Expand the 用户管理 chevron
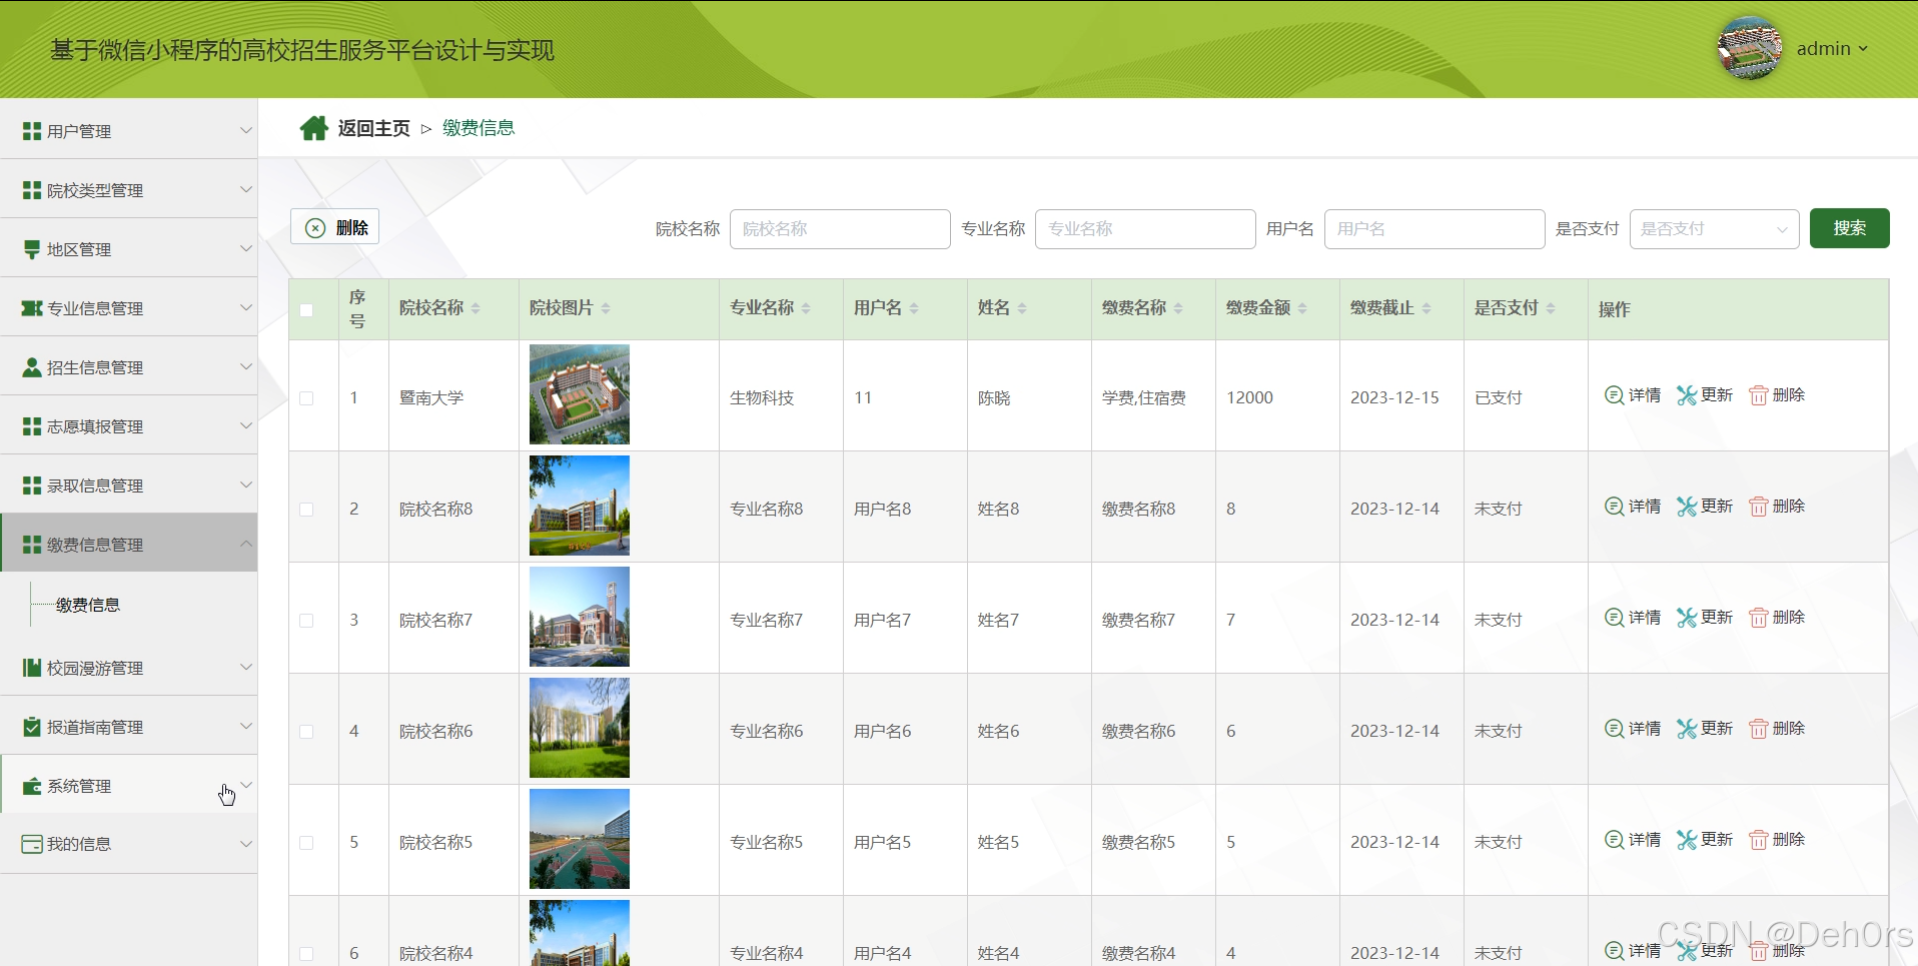The width and height of the screenshot is (1918, 966). pos(246,130)
